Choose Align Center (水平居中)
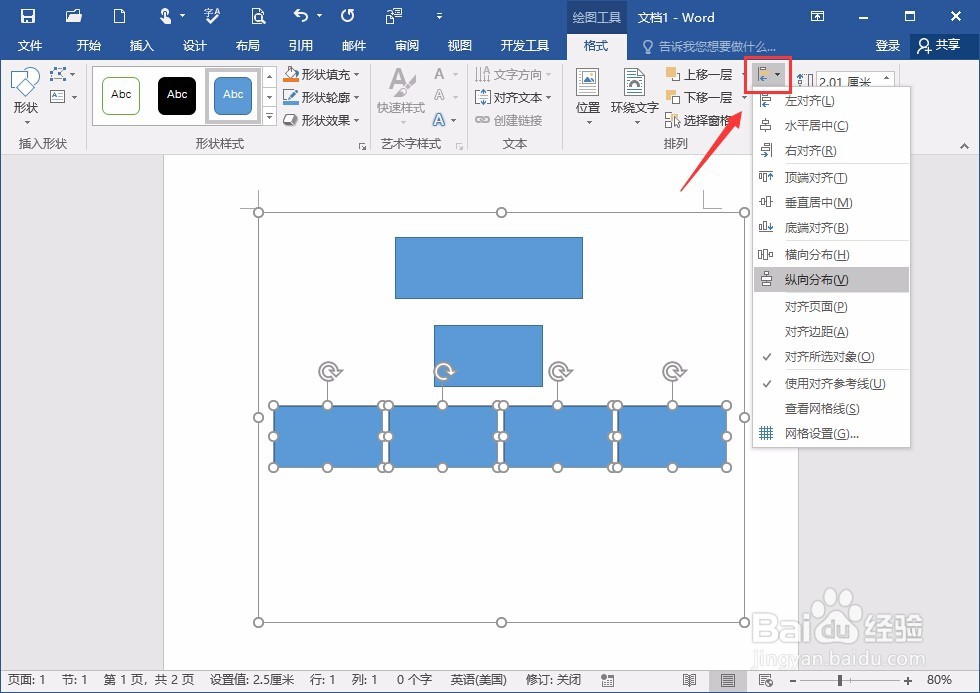Screen dimensions: 980x693 point(831,126)
